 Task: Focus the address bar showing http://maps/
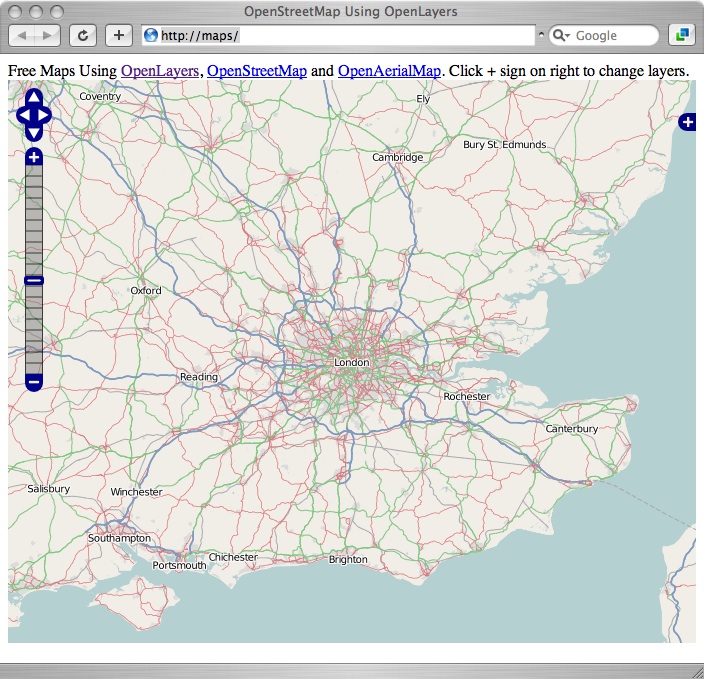click(x=338, y=35)
